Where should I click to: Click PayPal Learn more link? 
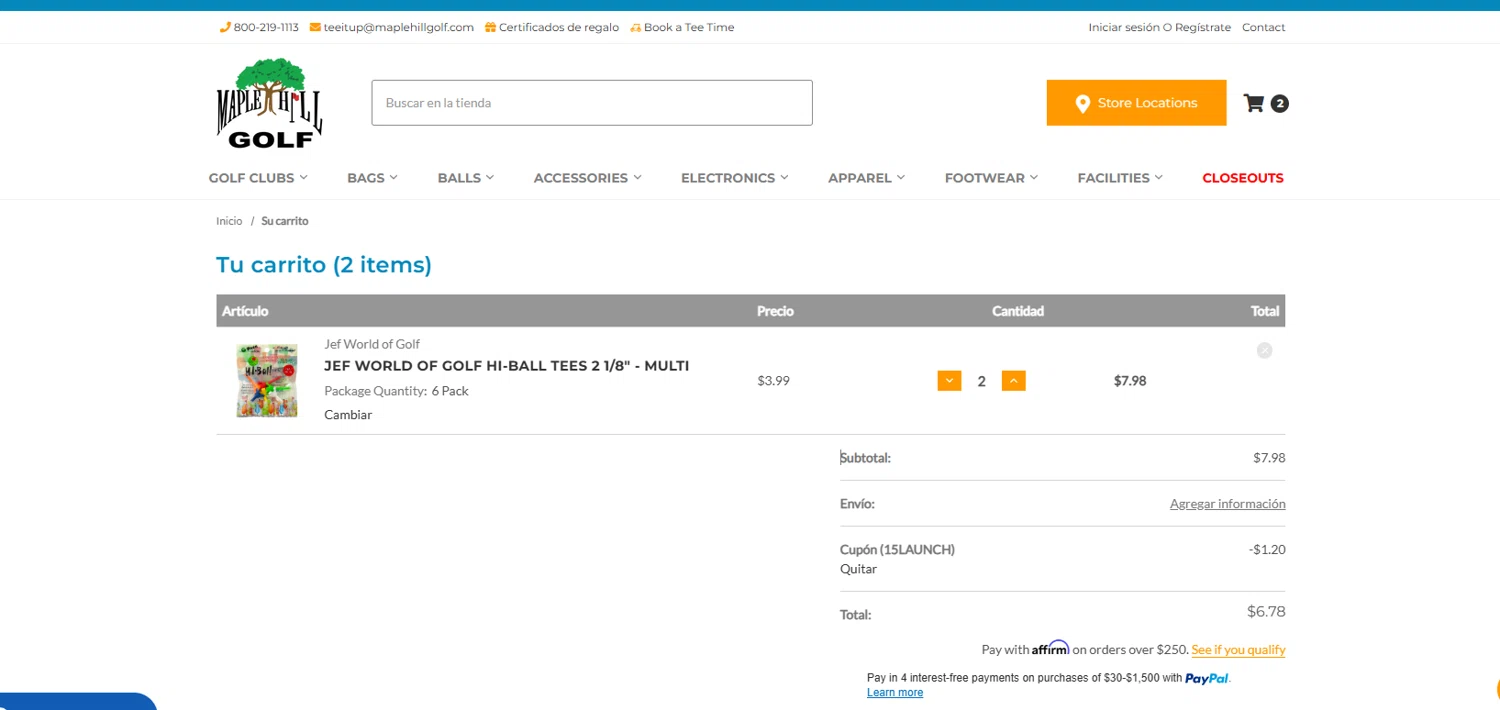click(x=895, y=693)
